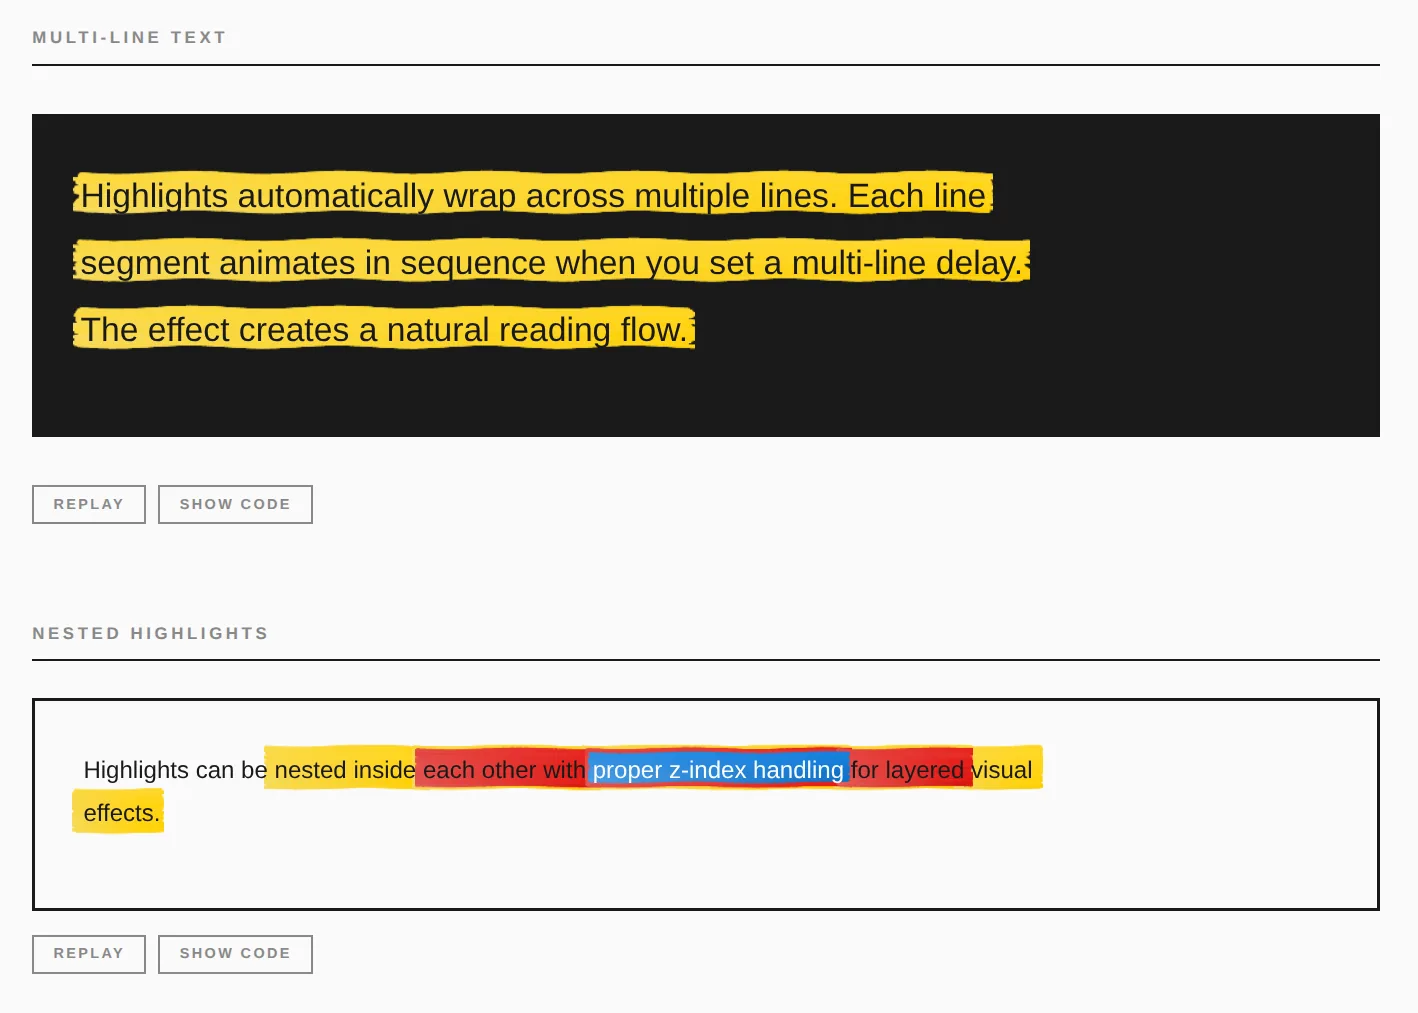1418x1013 pixels.
Task: Click the yellow highlighted word "visual"
Action: pyautogui.click(x=1003, y=770)
